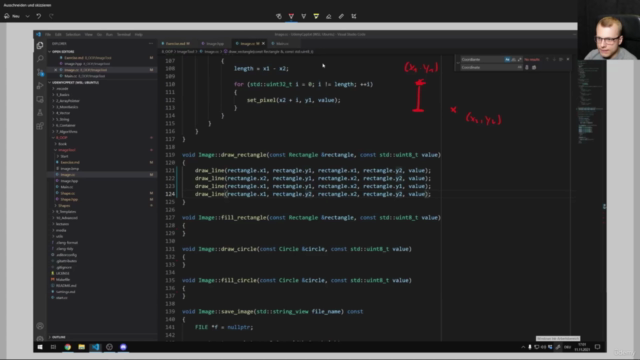Open the Accounts icon in activity bar
This screenshot has width=640, height=360.
[40, 326]
